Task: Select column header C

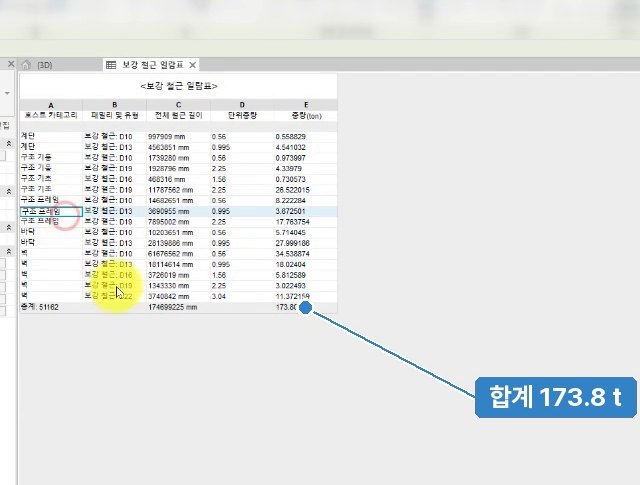Action: pyautogui.click(x=178, y=105)
